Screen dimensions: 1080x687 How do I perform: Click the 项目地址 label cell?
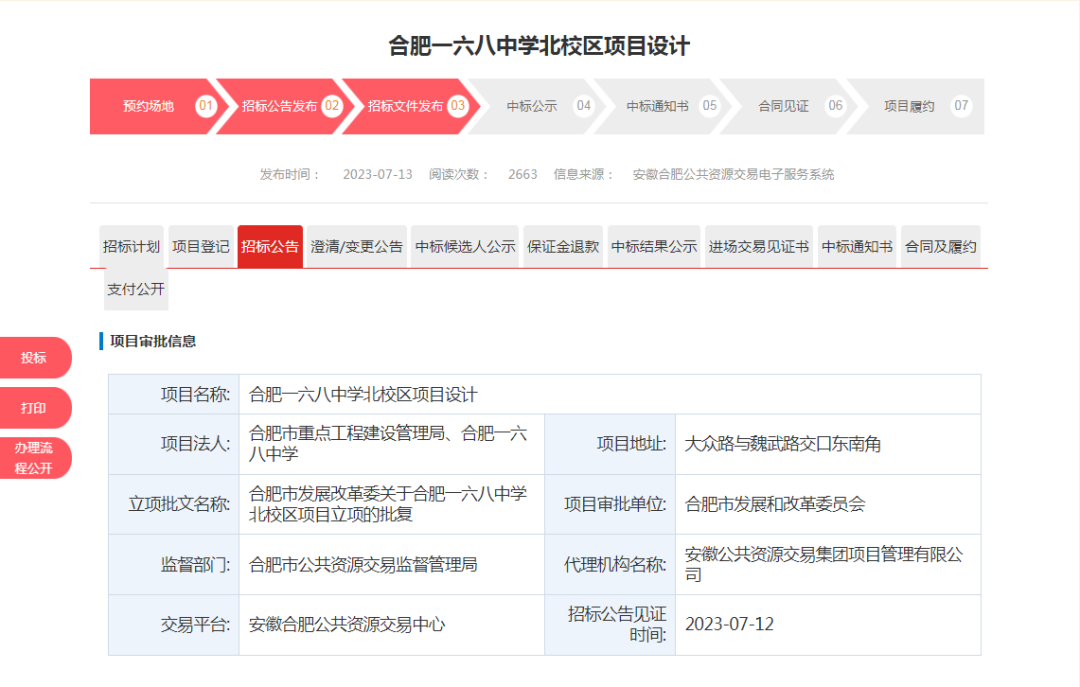[610, 444]
